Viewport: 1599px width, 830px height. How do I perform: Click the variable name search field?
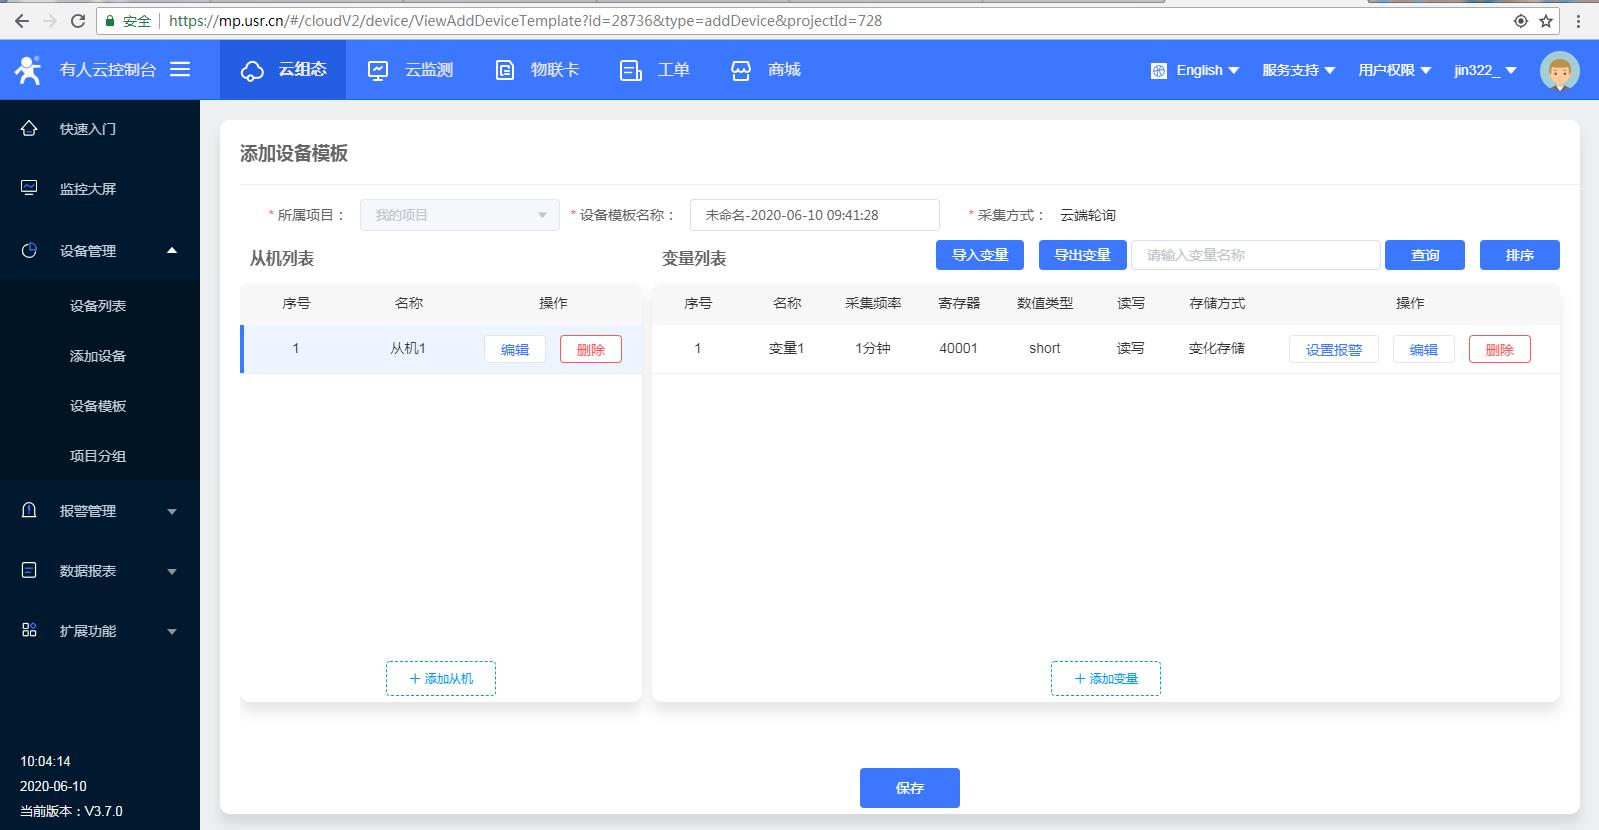(x=1255, y=255)
